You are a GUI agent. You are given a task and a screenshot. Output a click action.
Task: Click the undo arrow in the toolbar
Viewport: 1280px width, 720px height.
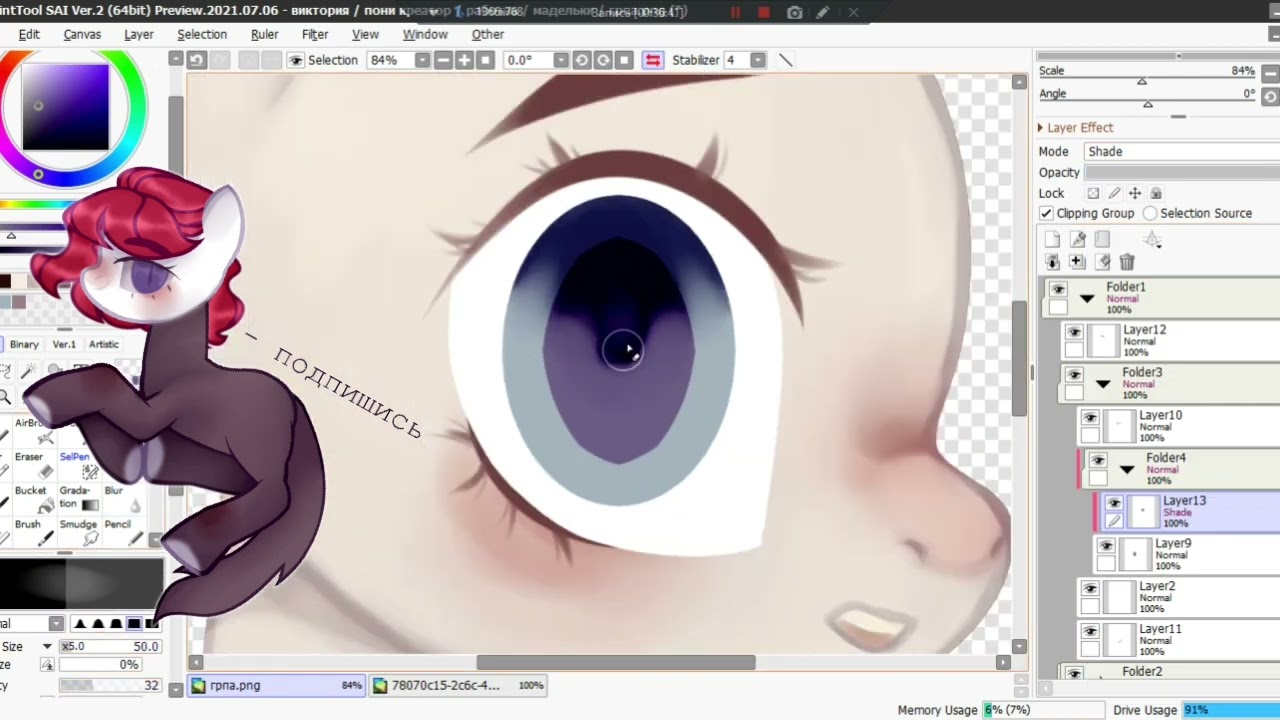pos(196,60)
